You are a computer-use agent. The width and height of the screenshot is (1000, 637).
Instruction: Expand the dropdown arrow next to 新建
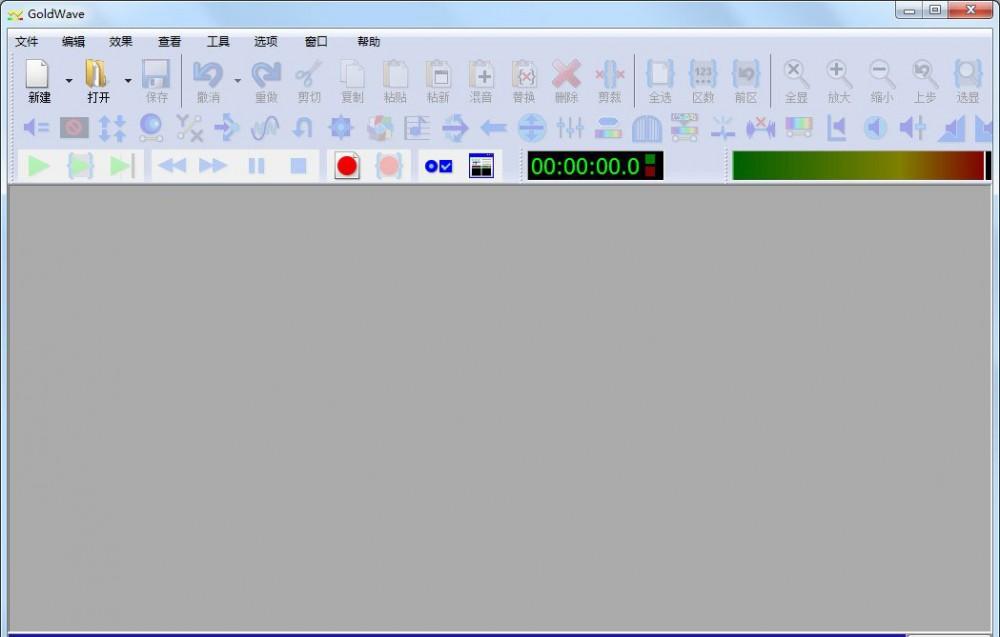[x=69, y=81]
